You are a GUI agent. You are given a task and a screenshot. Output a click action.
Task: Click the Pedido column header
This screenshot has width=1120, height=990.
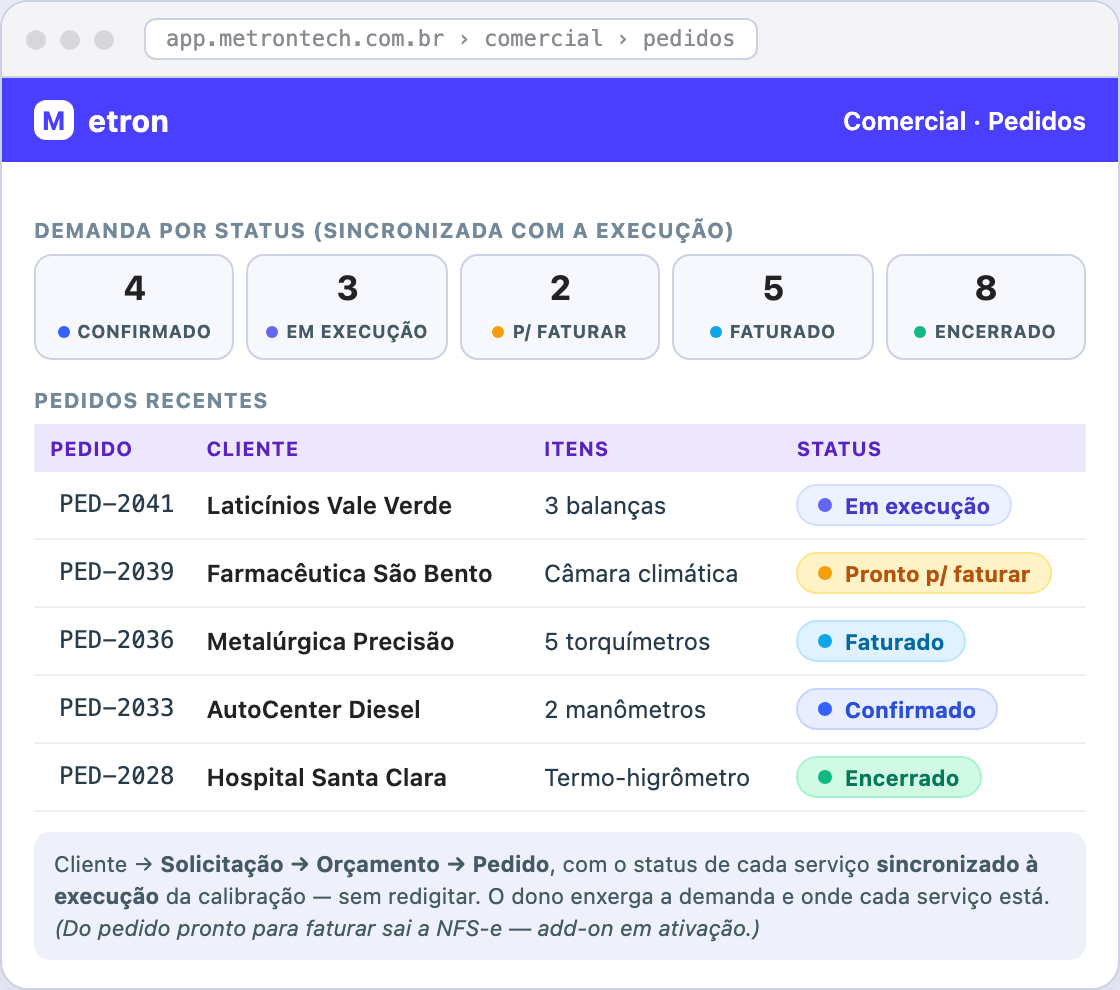(91, 449)
